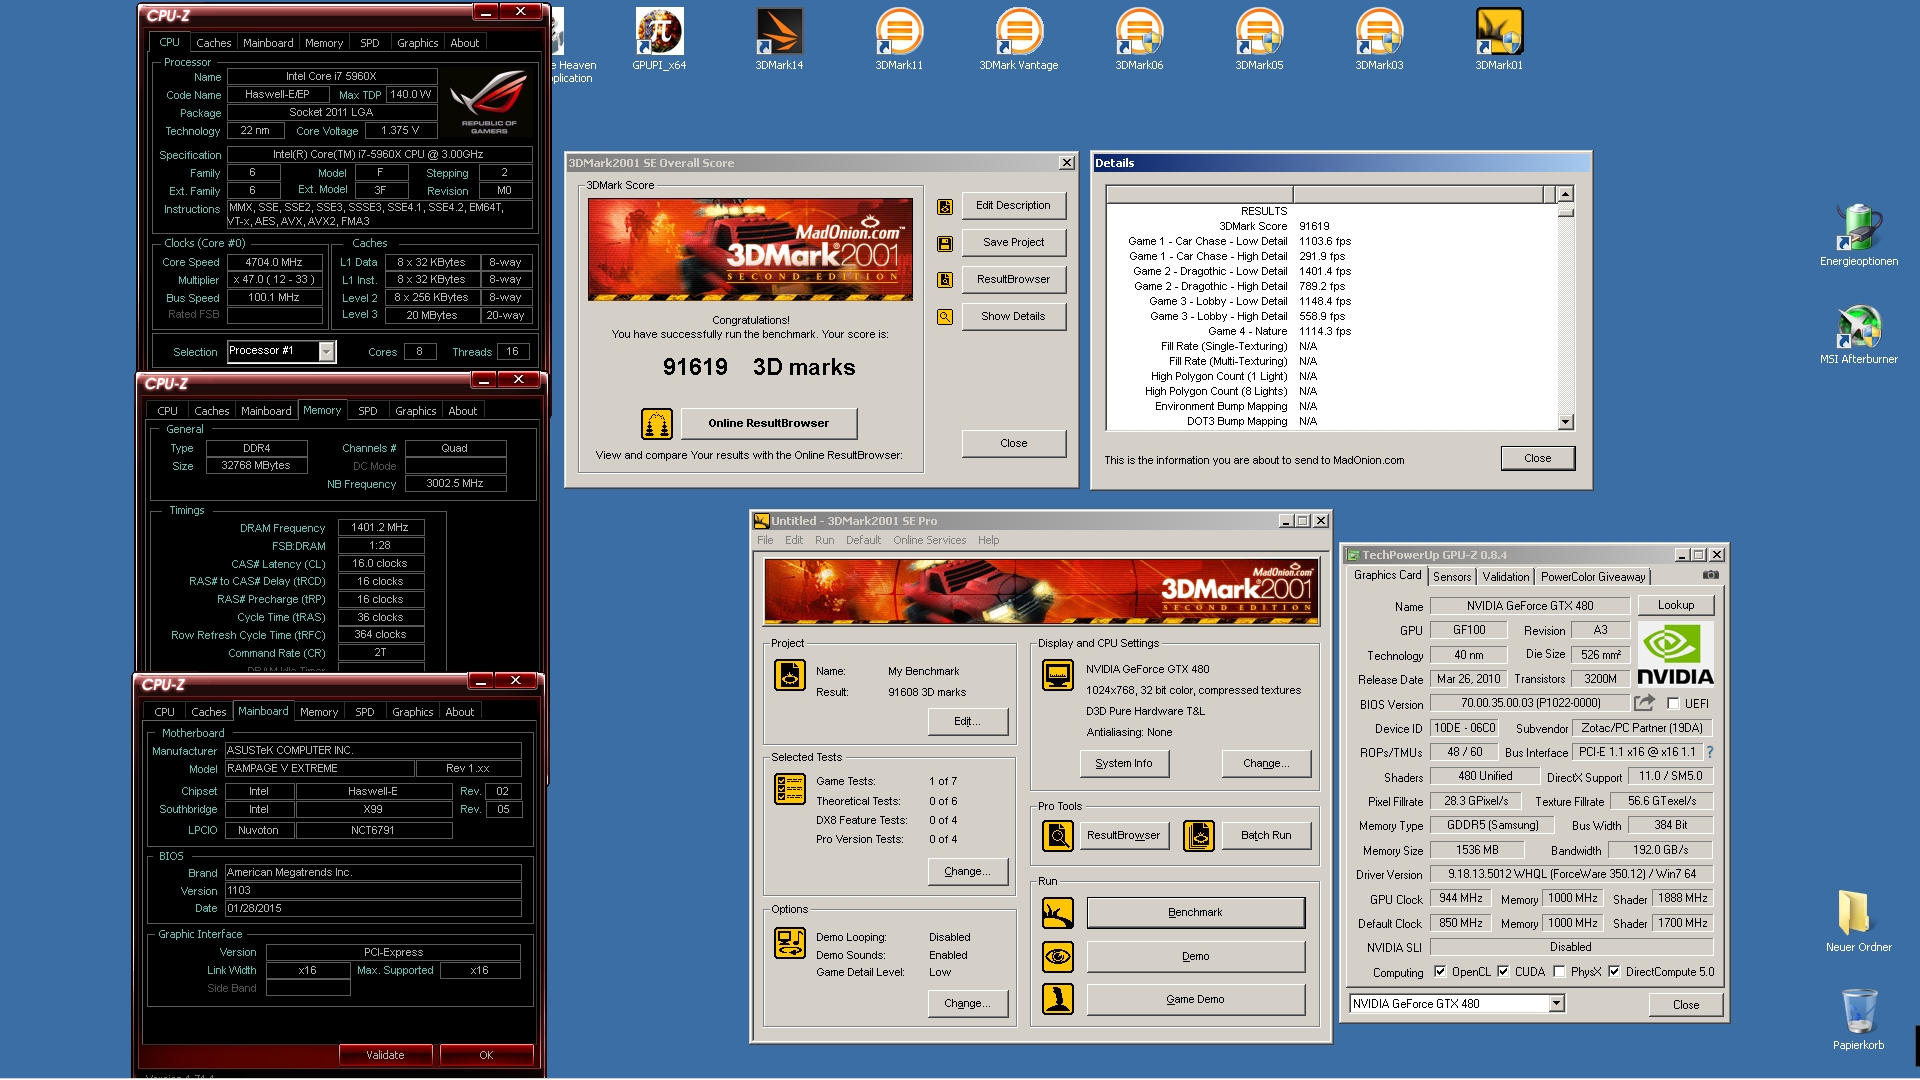Click Batch Run button

click(x=1266, y=836)
